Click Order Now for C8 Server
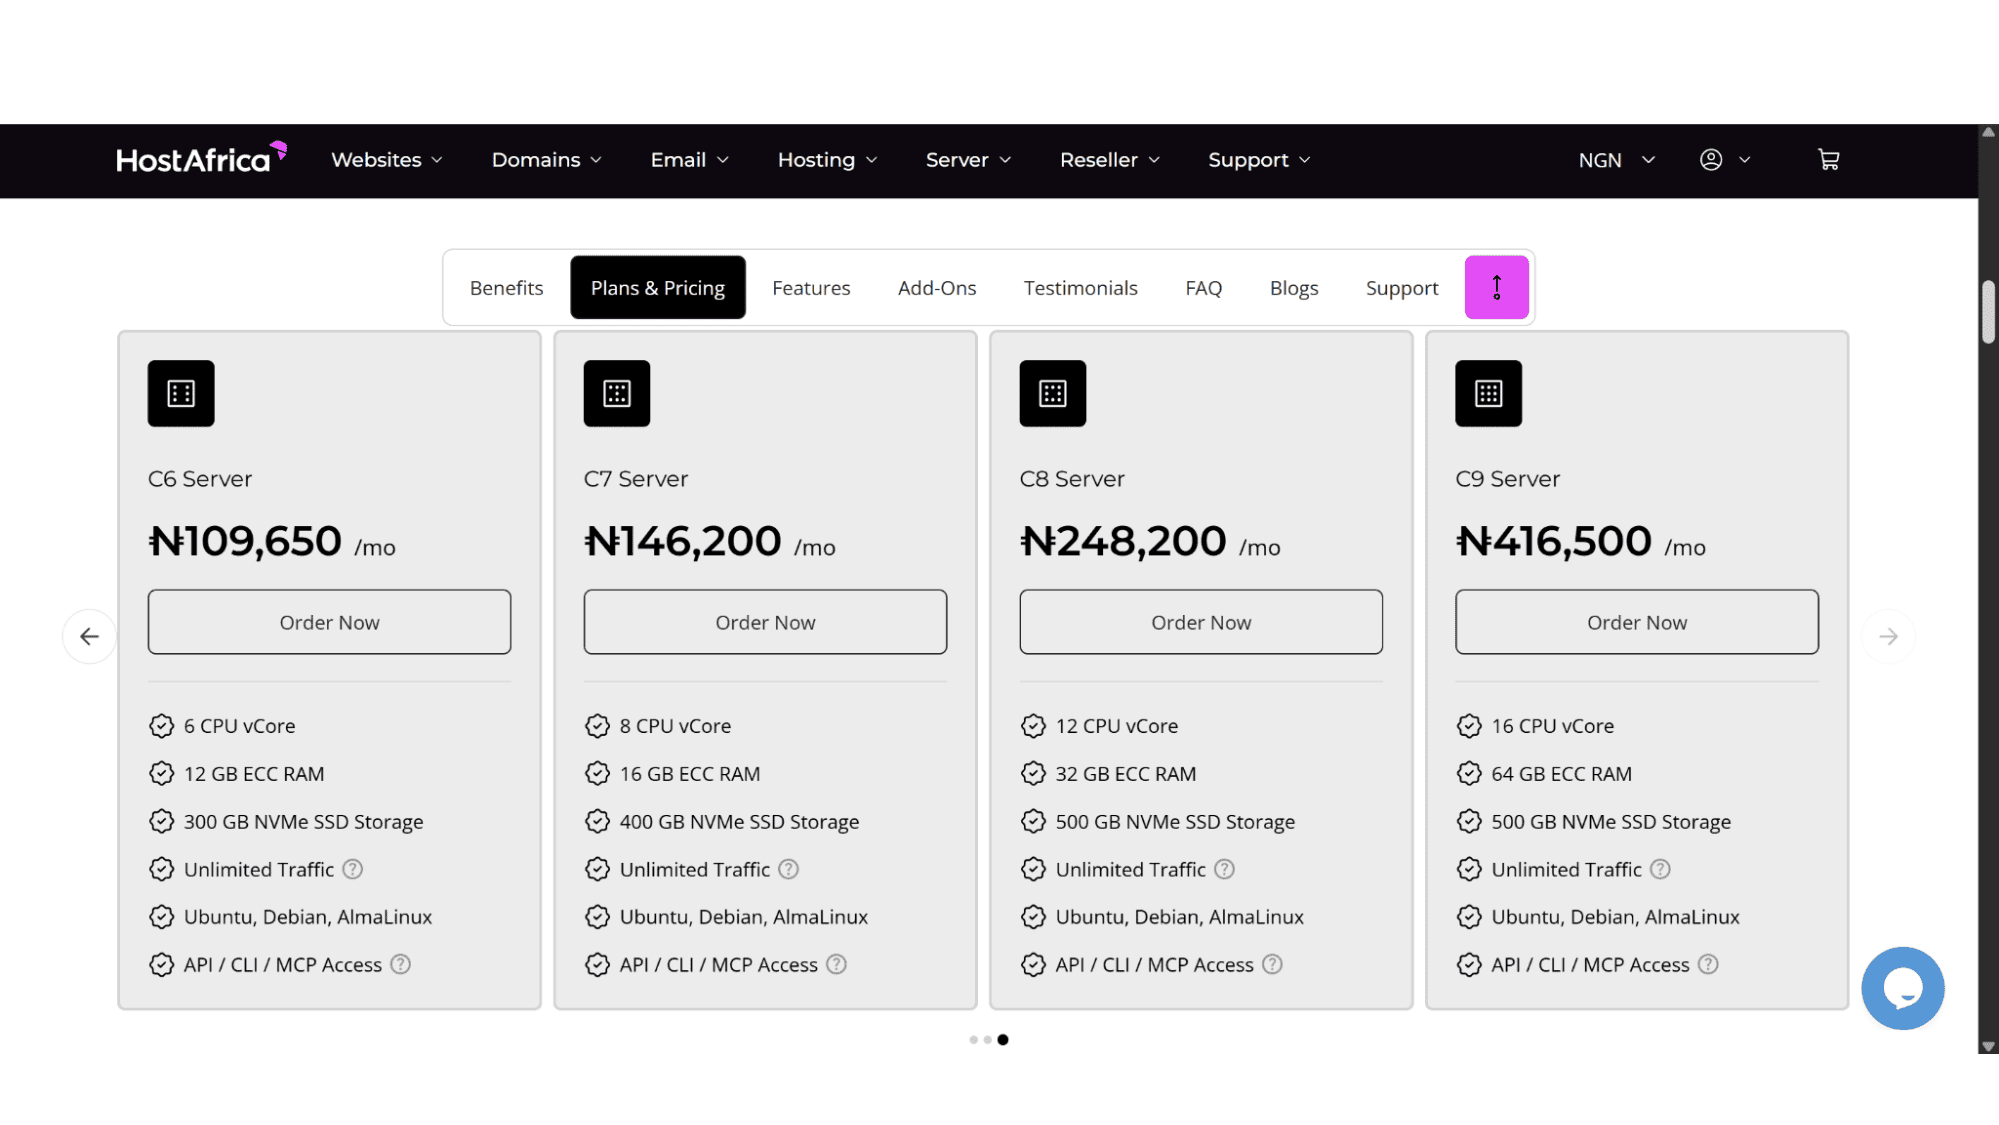The height and width of the screenshot is (1125, 1999). click(1201, 622)
